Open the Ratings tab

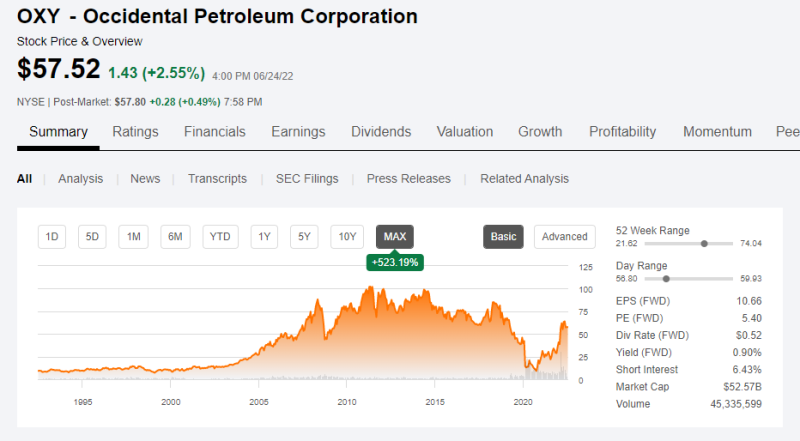(135, 132)
